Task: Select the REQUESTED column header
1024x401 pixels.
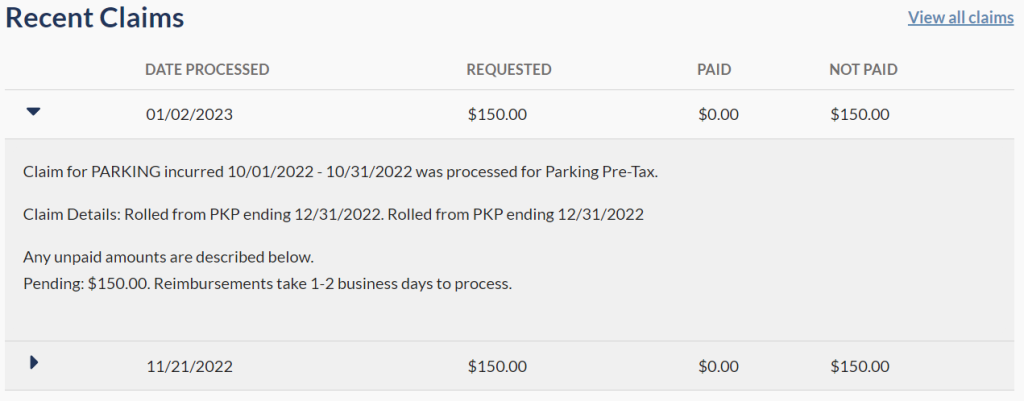Action: coord(509,70)
